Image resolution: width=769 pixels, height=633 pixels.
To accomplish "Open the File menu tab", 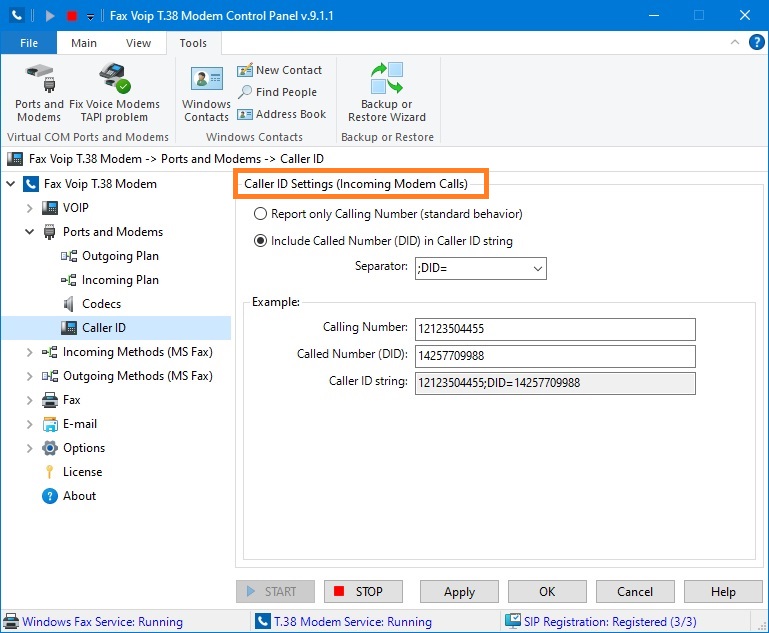I will [x=29, y=43].
